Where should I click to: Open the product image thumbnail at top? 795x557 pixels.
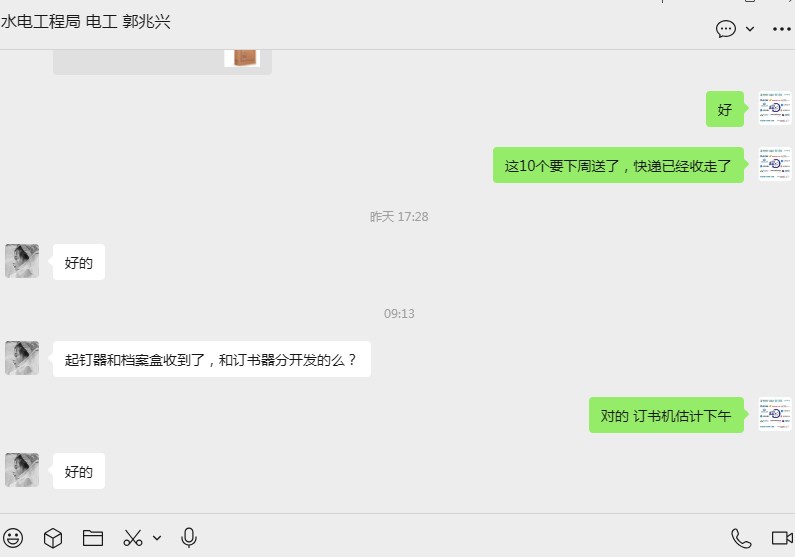click(x=242, y=58)
